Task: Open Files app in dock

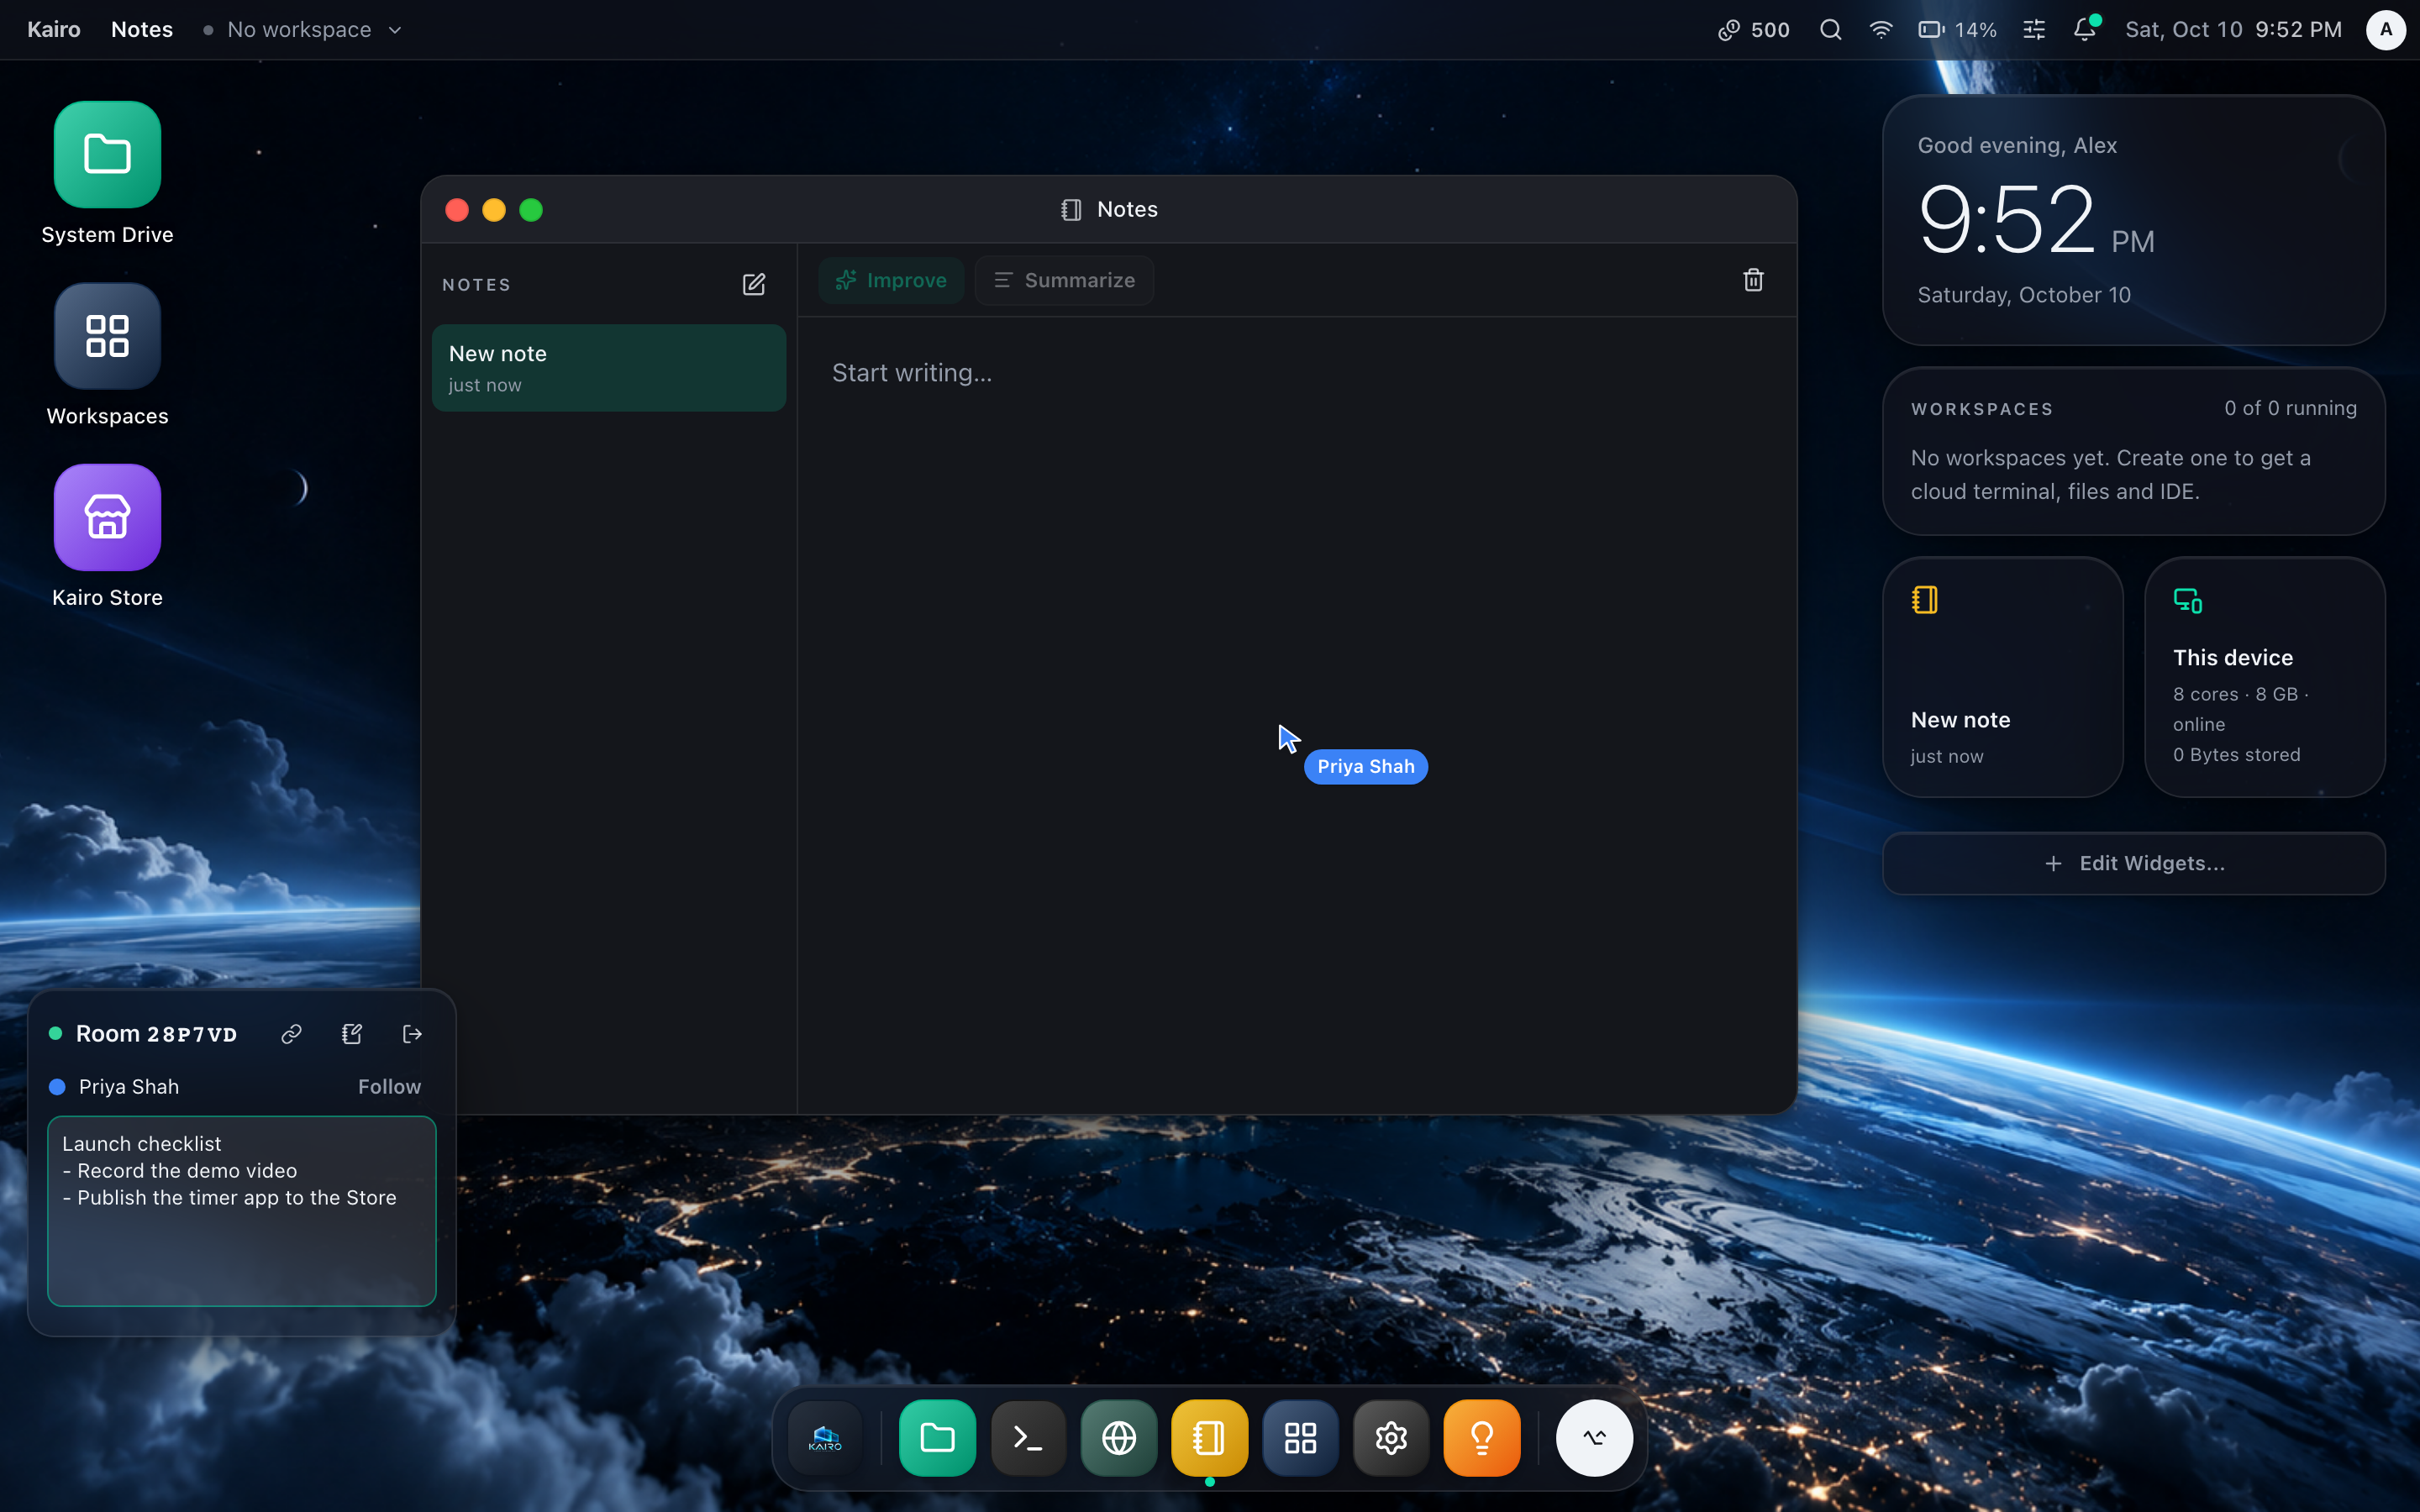Action: pos(937,1438)
